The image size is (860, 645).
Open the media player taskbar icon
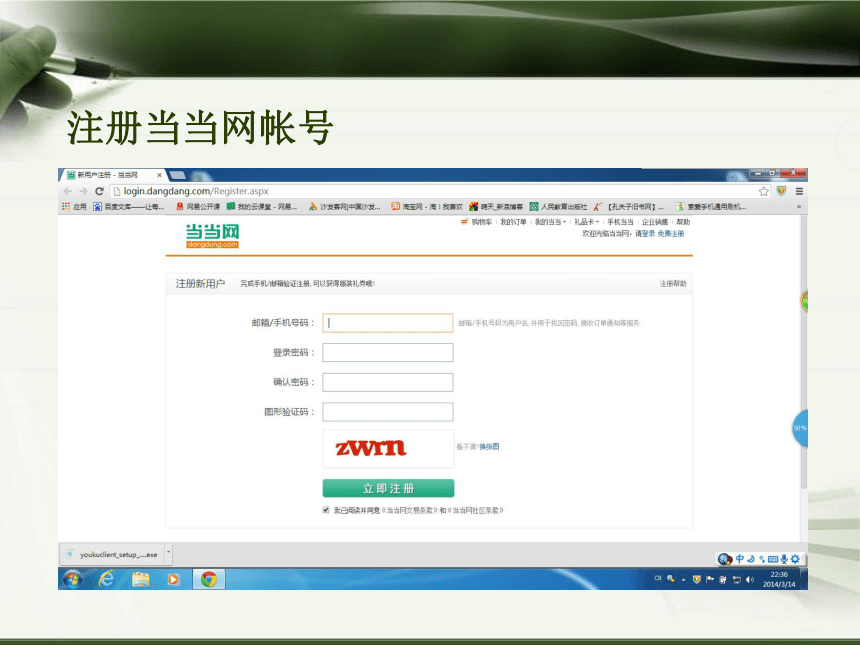174,579
